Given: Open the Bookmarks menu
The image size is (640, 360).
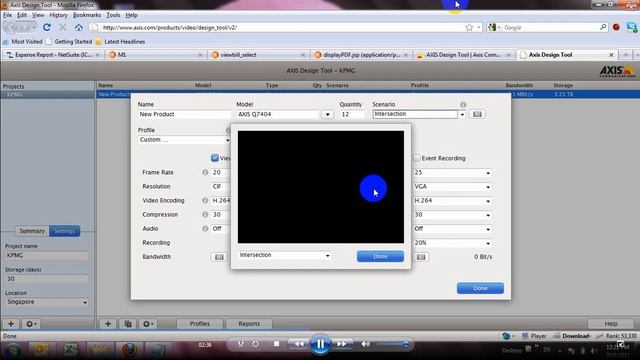Looking at the screenshot, I should tap(87, 15).
